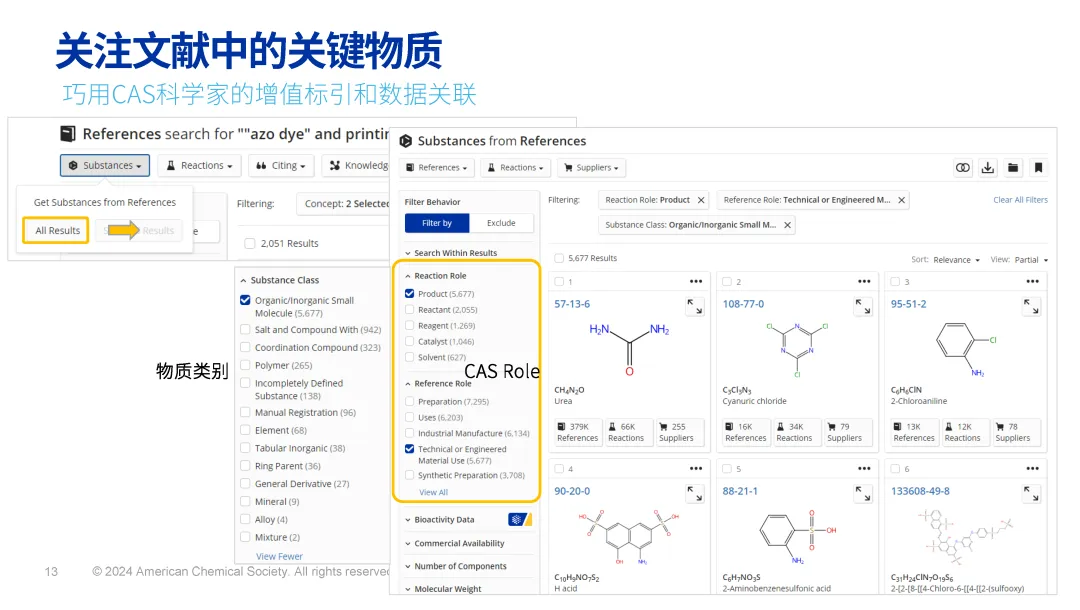Expand structure for substance 133608-49-8
The height and width of the screenshot is (610, 1080).
(1031, 494)
